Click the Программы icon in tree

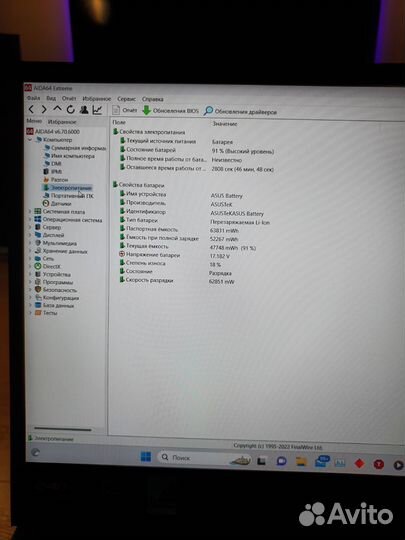click(x=38, y=282)
